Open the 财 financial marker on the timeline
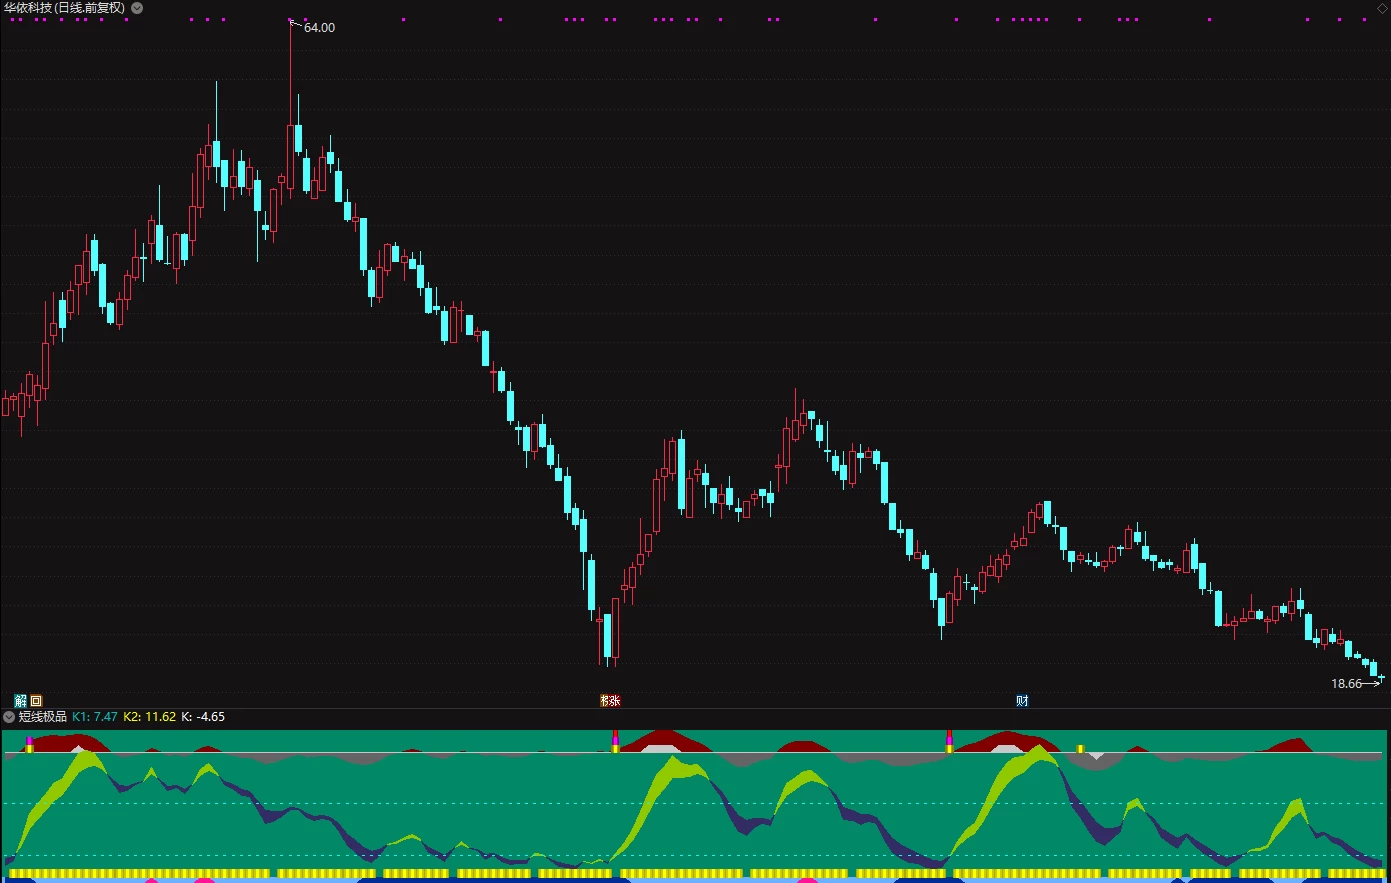 [x=1022, y=701]
